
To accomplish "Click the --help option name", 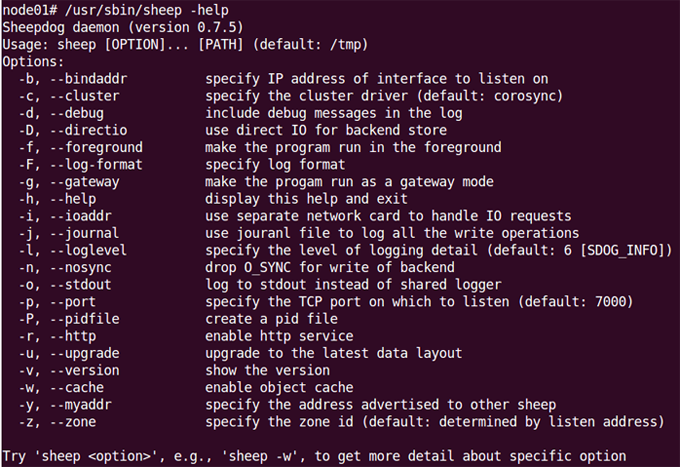I will (x=73, y=199).
